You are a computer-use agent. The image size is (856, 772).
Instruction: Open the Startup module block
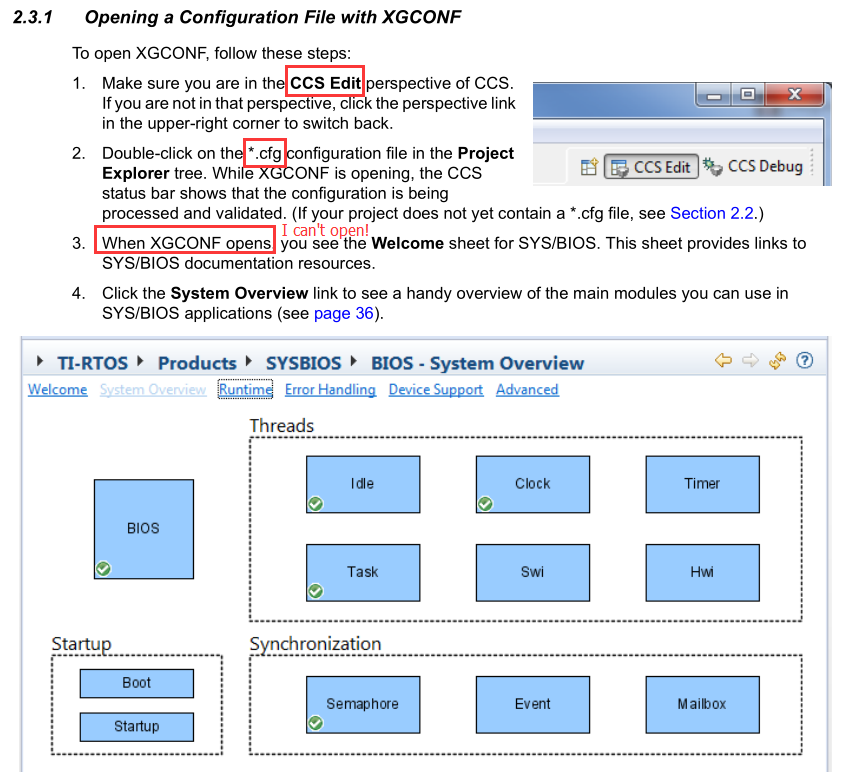coord(136,727)
